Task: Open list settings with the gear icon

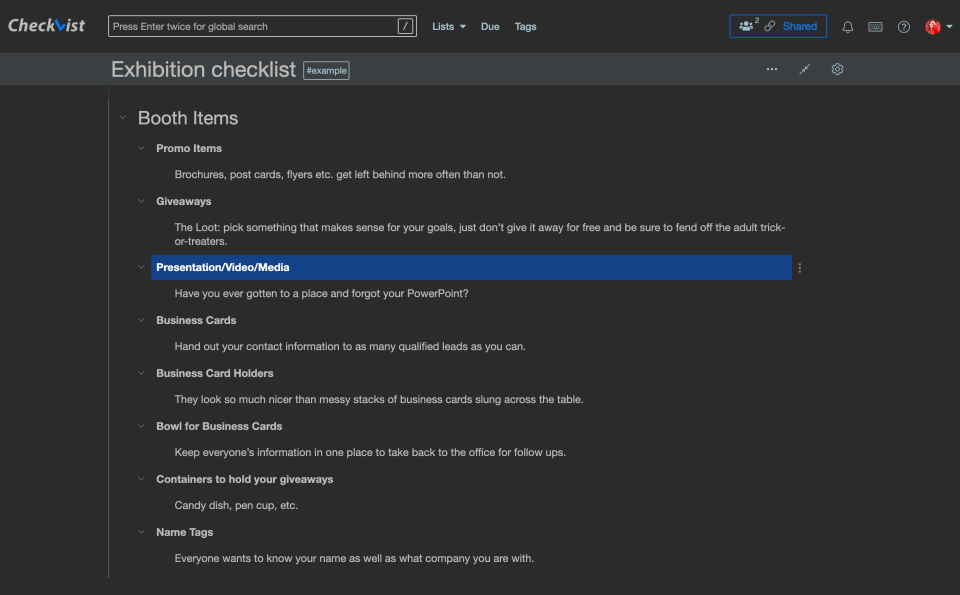Action: point(837,69)
